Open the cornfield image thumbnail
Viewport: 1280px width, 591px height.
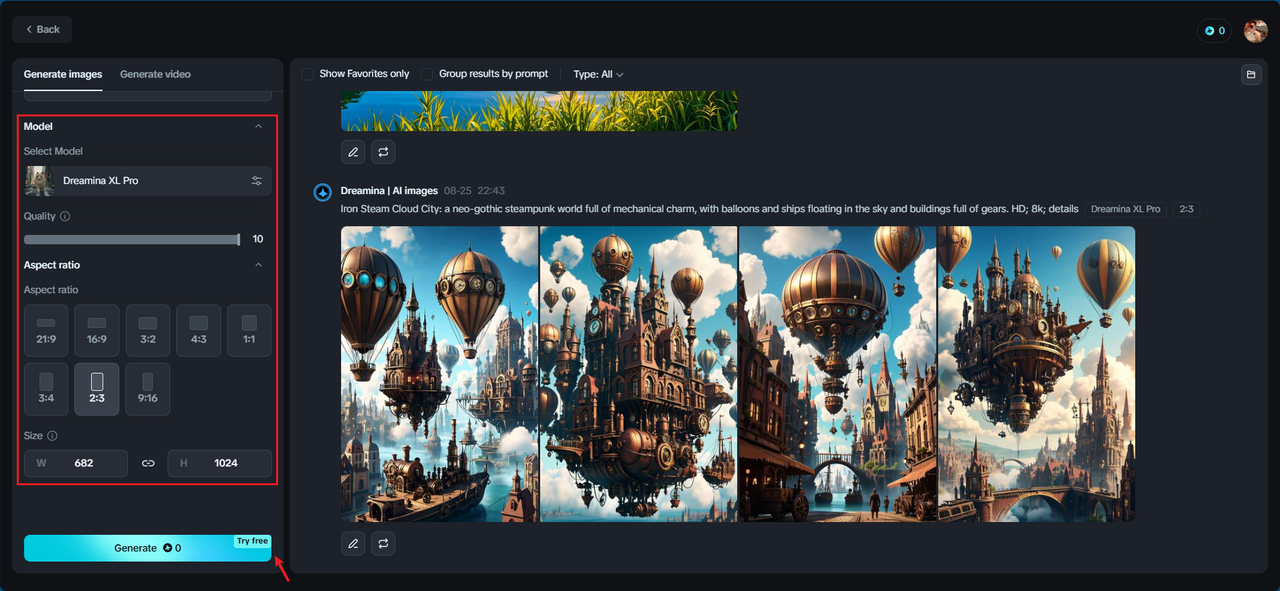[539, 111]
